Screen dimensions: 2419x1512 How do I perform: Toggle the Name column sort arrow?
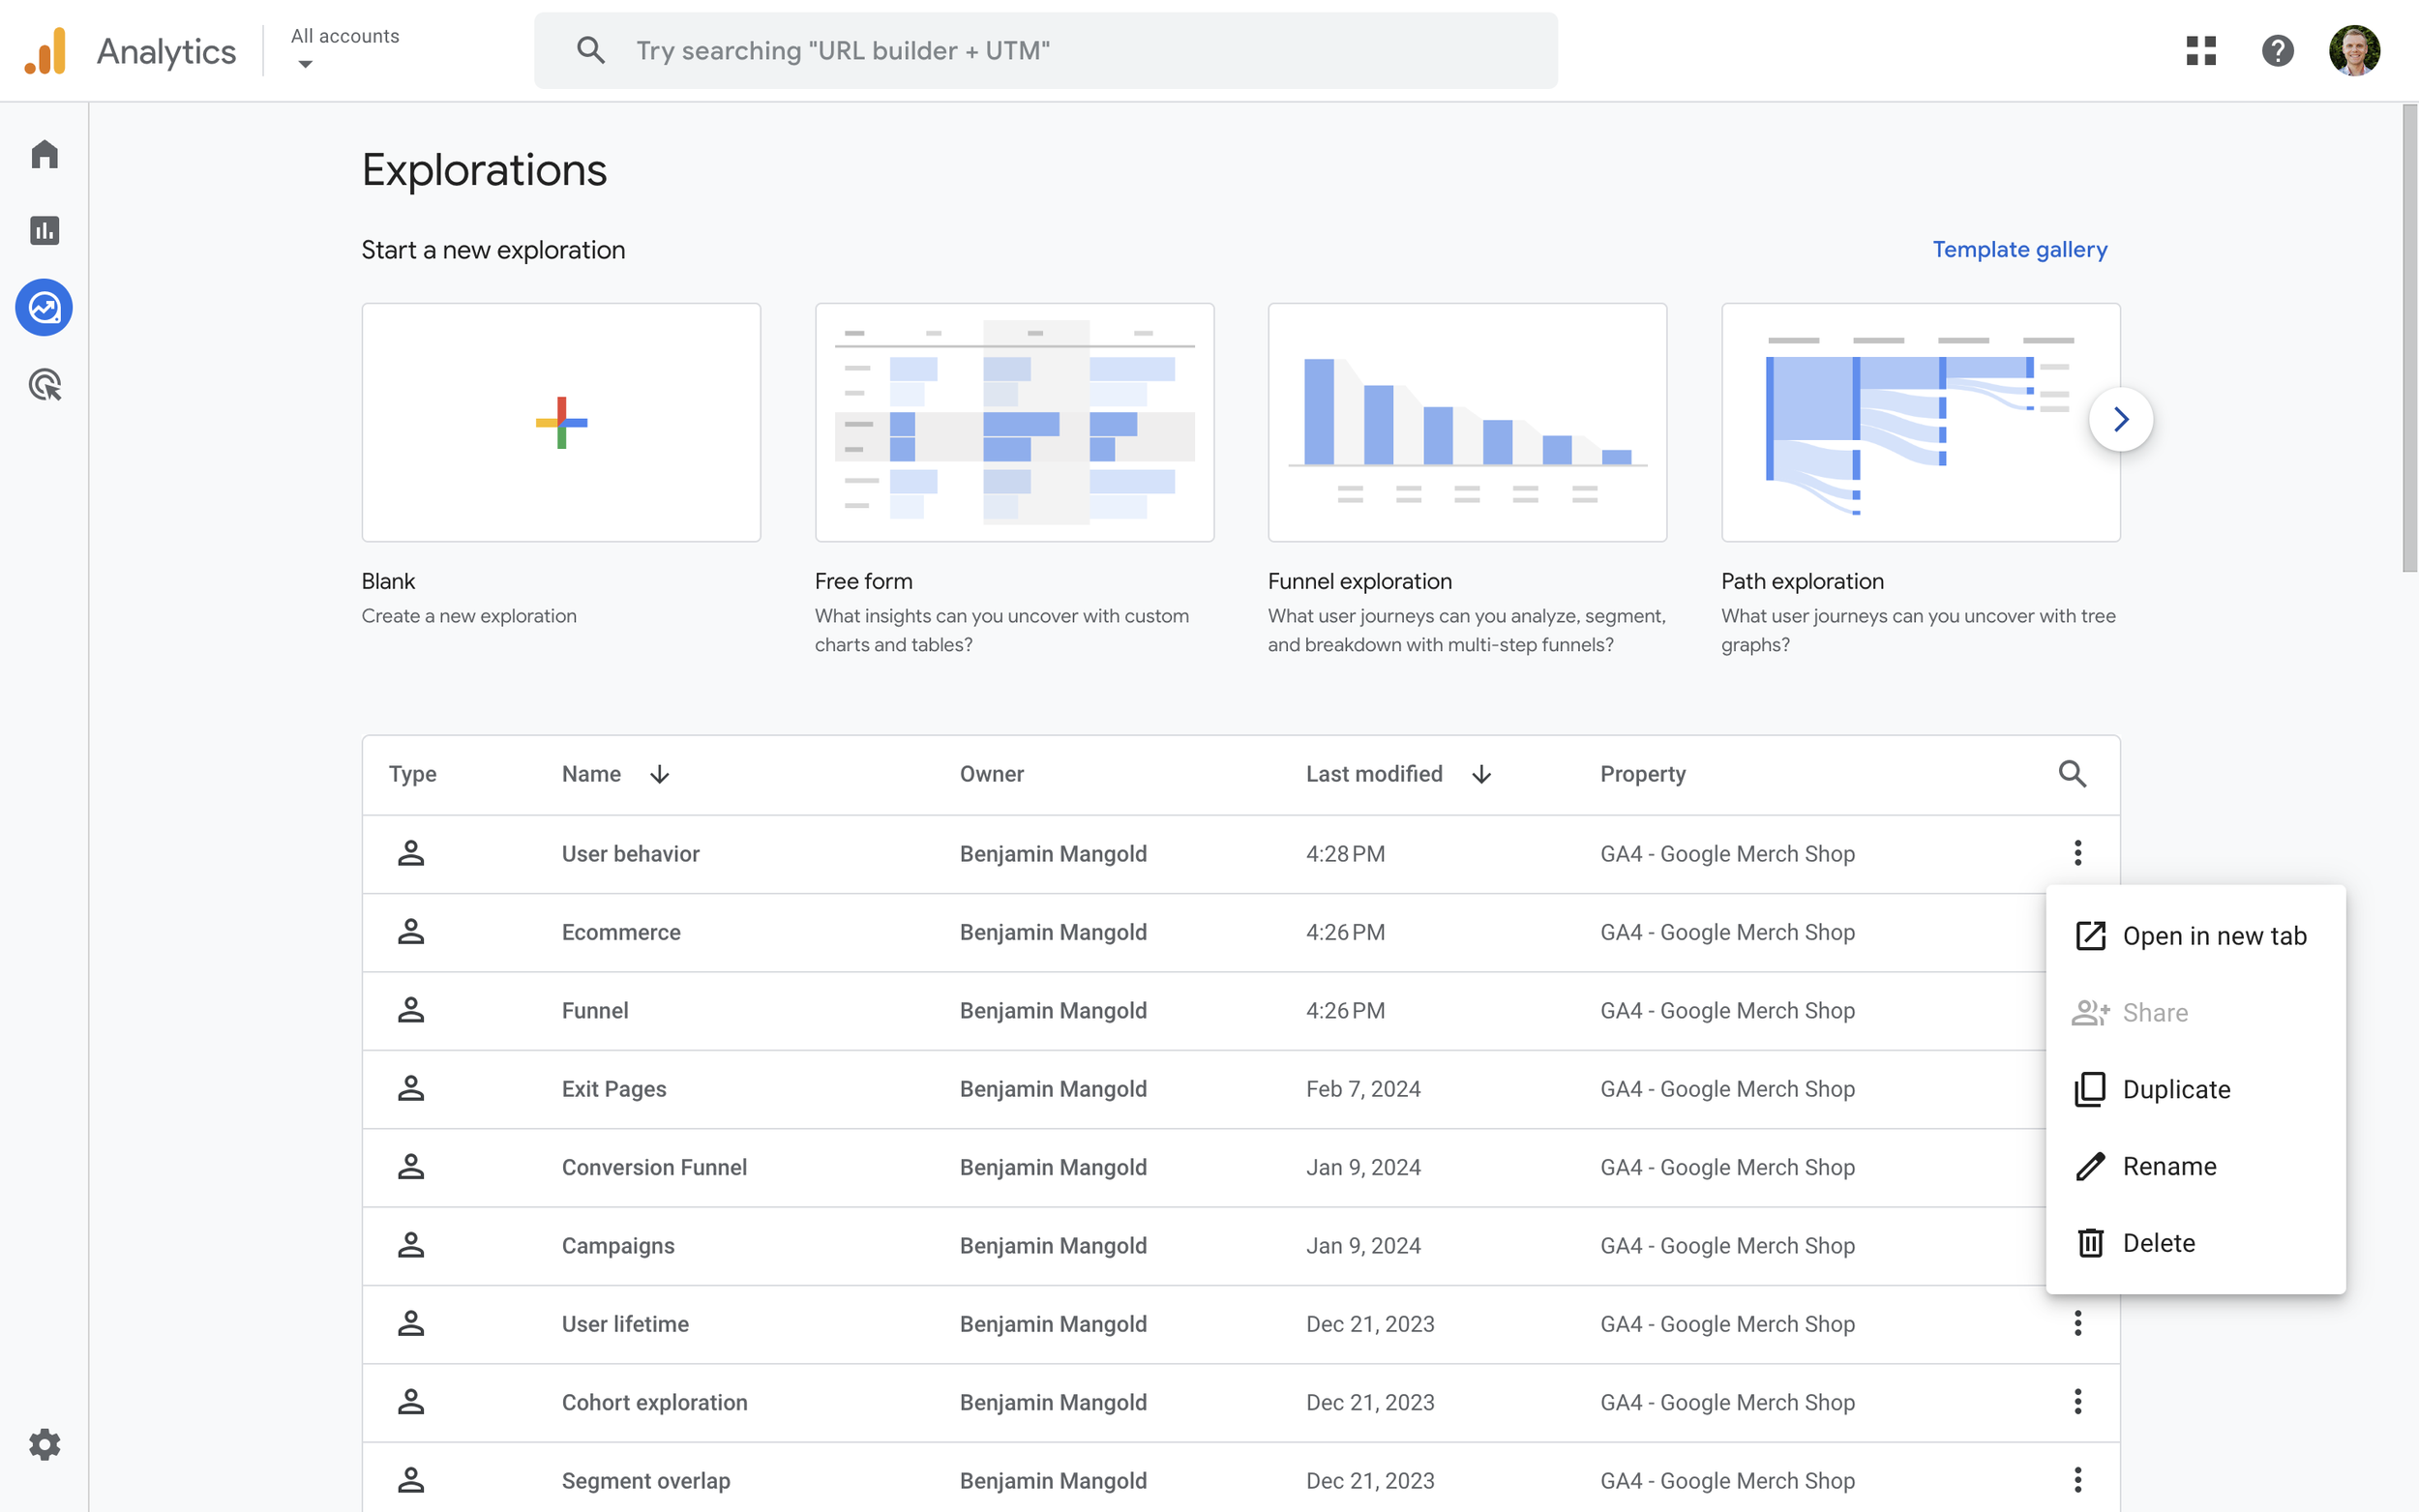pos(659,773)
